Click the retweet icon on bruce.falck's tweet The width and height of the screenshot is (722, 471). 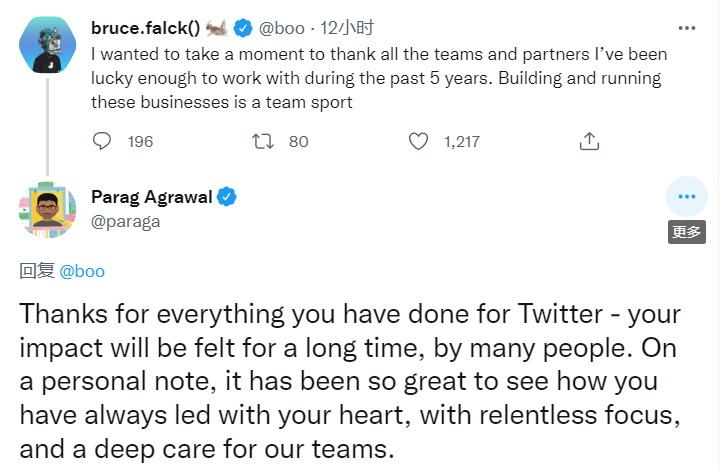(262, 142)
